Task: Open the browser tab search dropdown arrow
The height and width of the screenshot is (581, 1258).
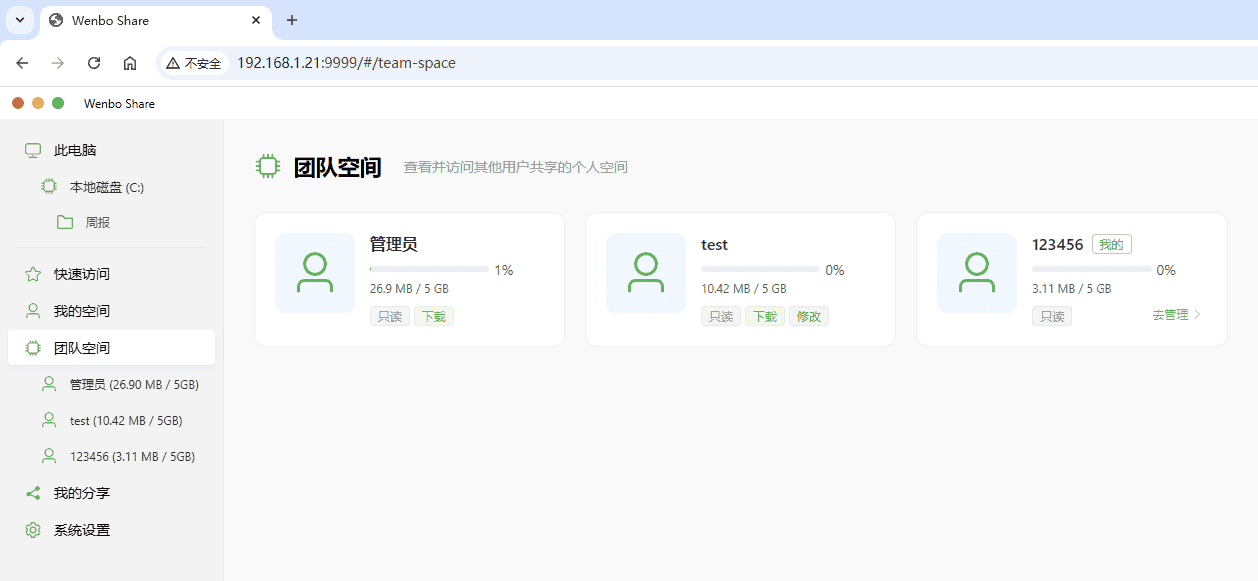Action: pyautogui.click(x=19, y=20)
